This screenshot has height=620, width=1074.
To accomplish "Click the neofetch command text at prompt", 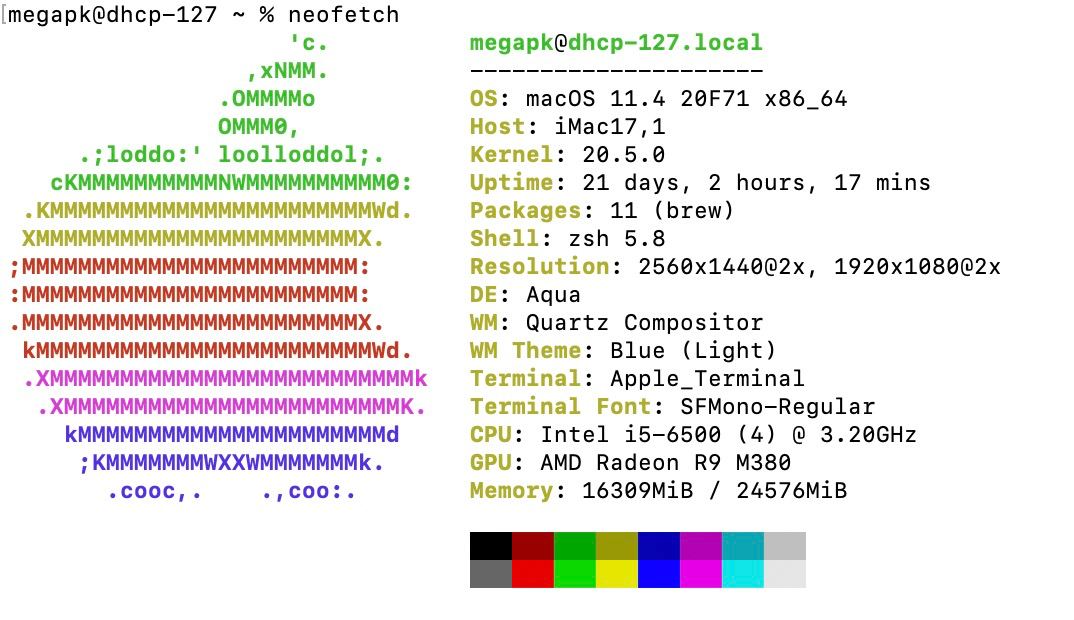I will coord(343,14).
